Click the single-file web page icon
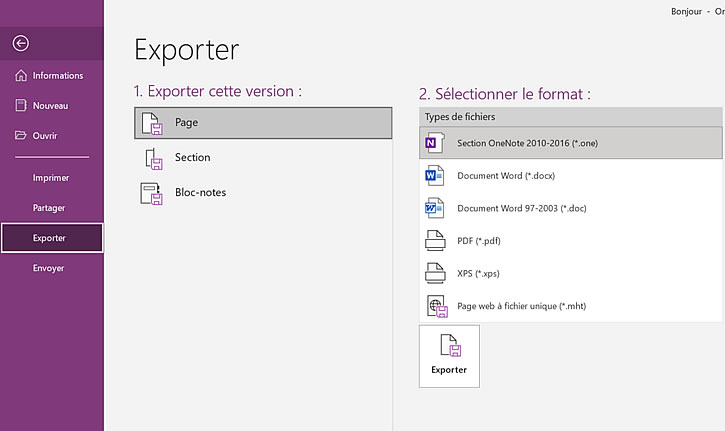 [x=435, y=306]
